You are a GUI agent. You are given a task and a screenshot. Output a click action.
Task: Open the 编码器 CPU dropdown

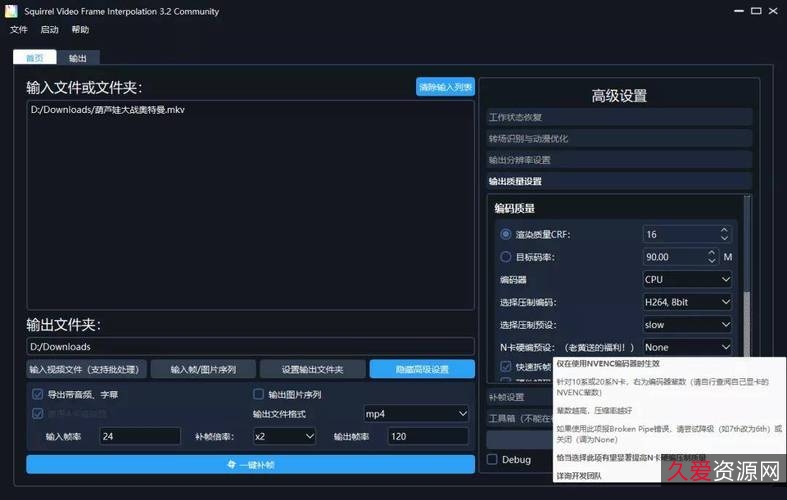687,279
